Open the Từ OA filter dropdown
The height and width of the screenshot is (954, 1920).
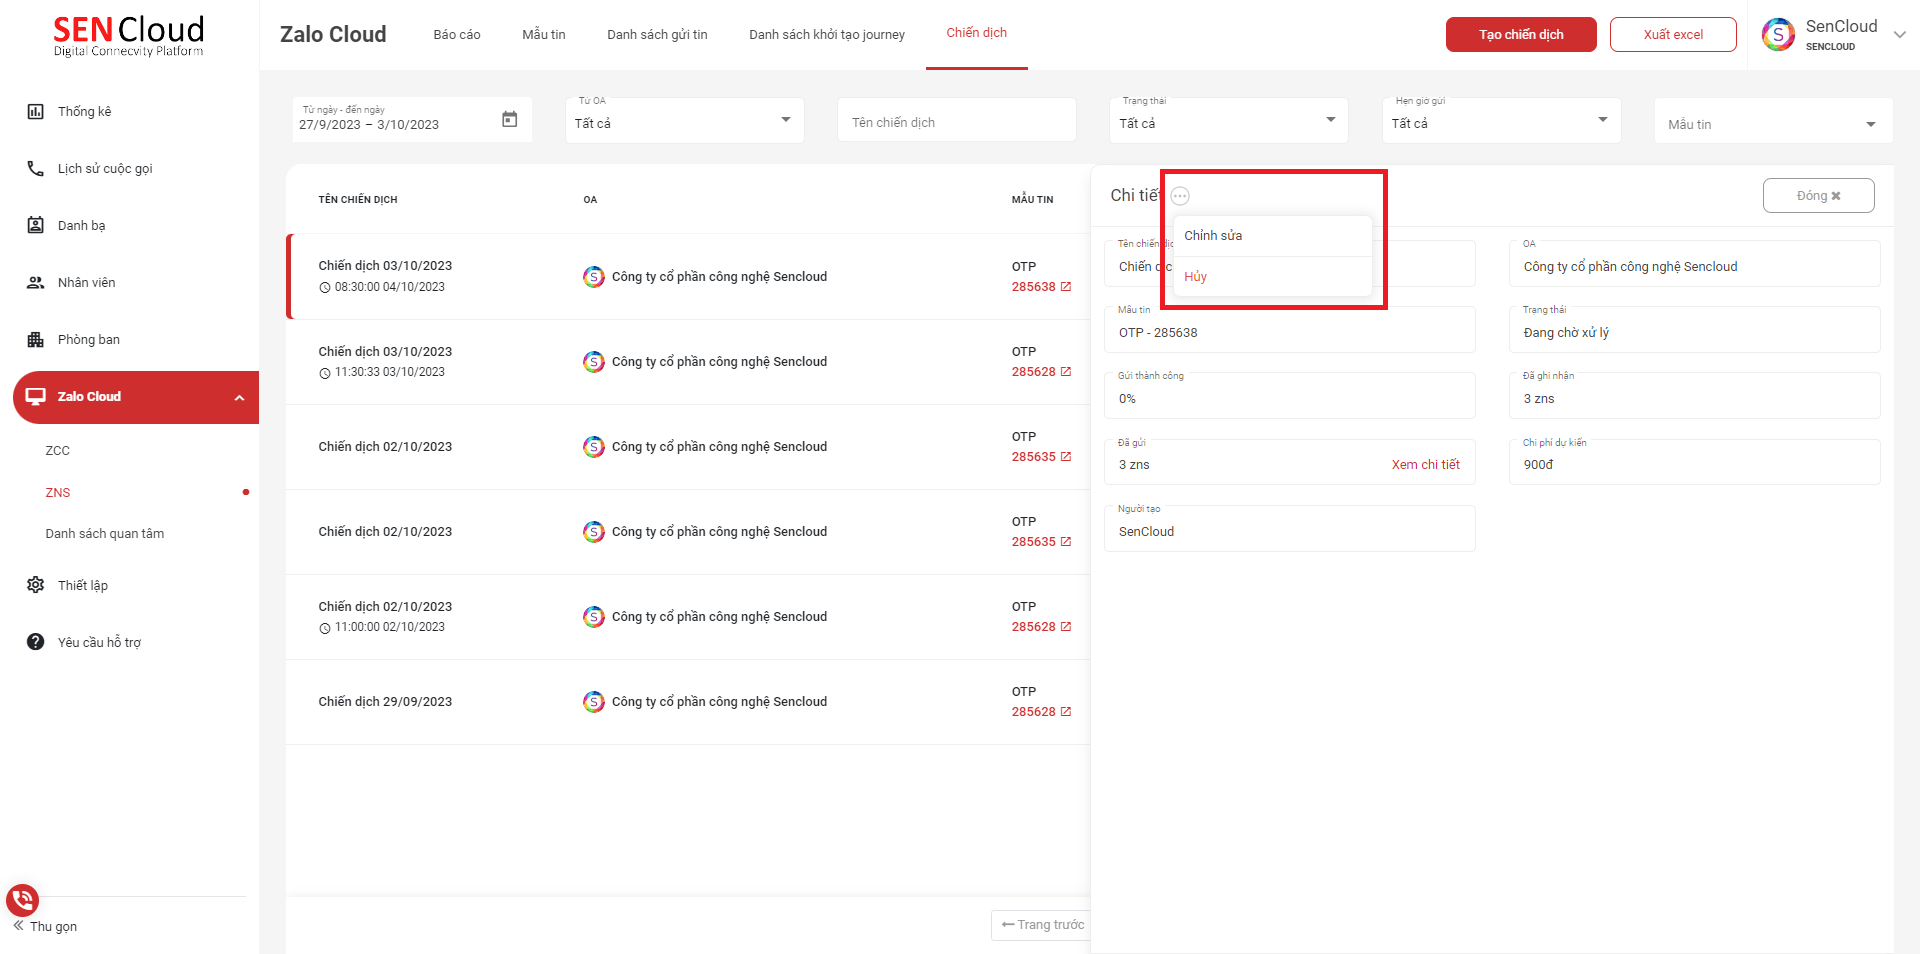pyautogui.click(x=785, y=120)
